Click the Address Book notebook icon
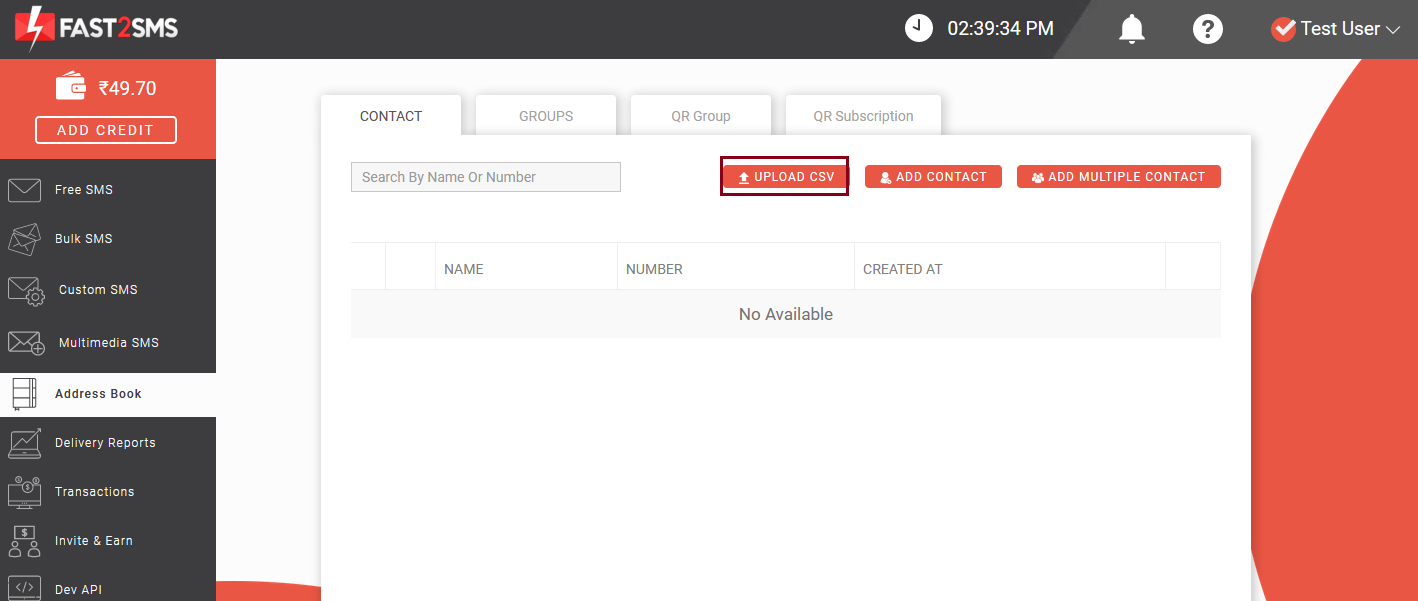Viewport: 1418px width, 601px height. (24, 394)
